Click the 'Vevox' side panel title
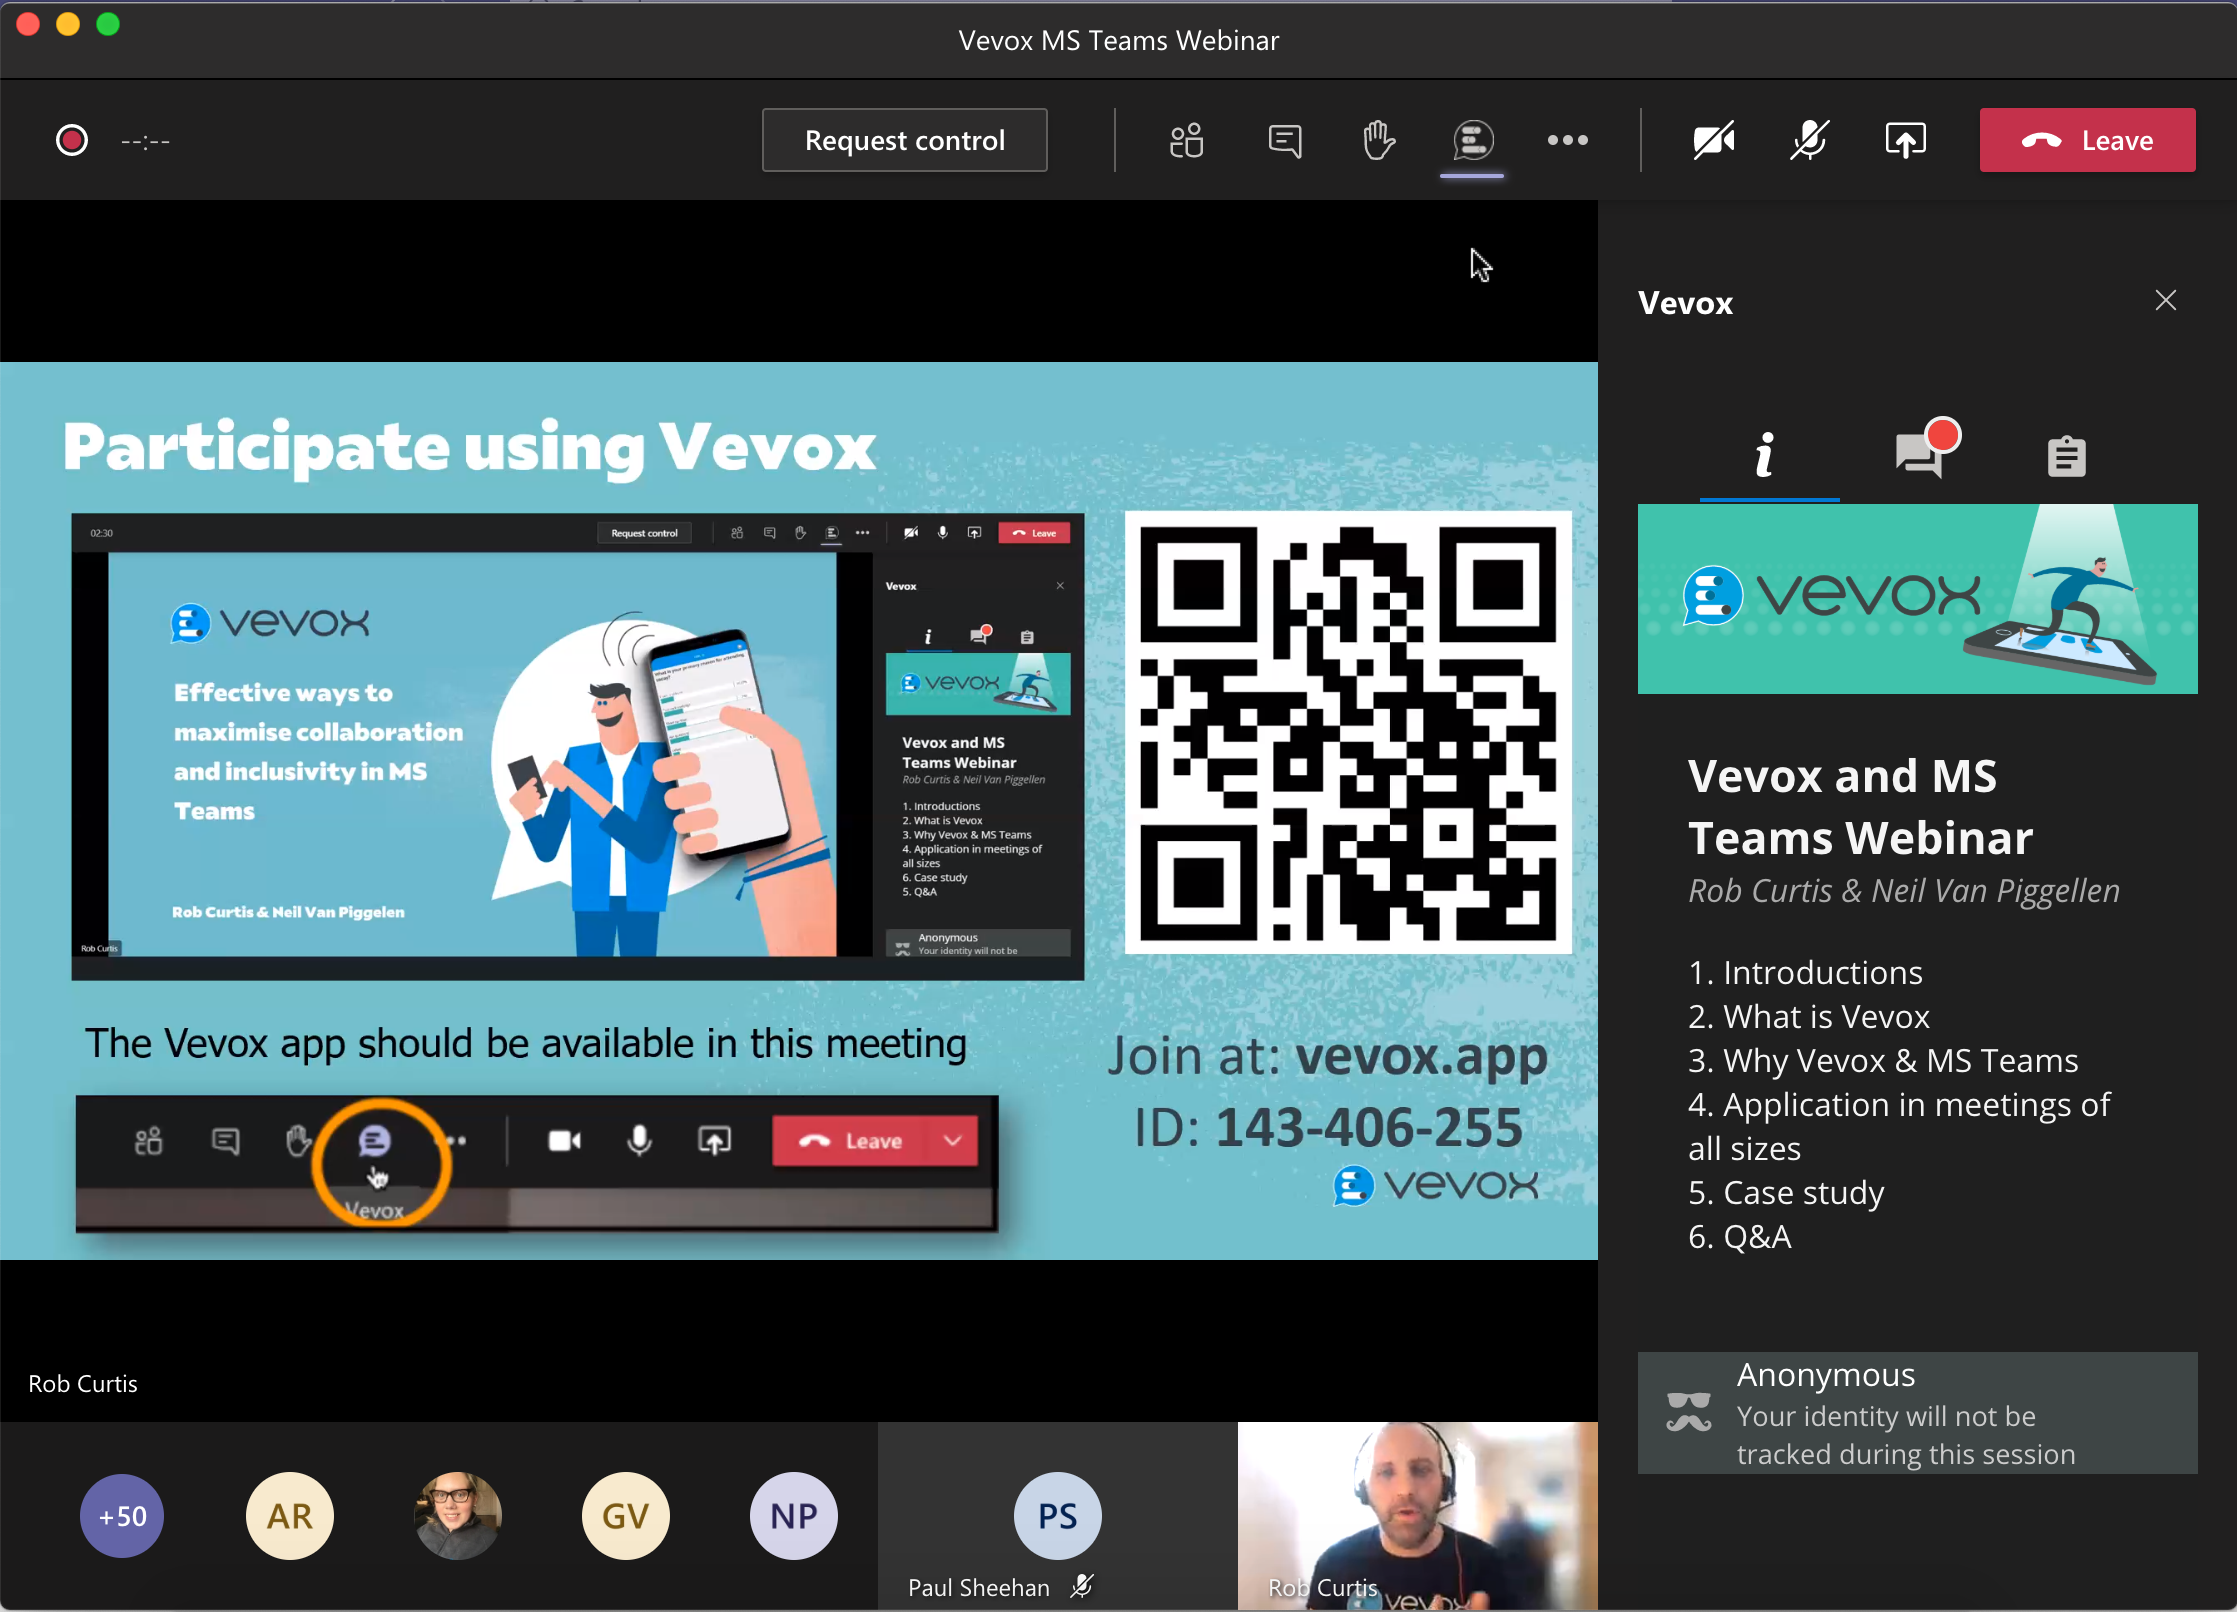The width and height of the screenshot is (2237, 1612). pyautogui.click(x=1685, y=302)
